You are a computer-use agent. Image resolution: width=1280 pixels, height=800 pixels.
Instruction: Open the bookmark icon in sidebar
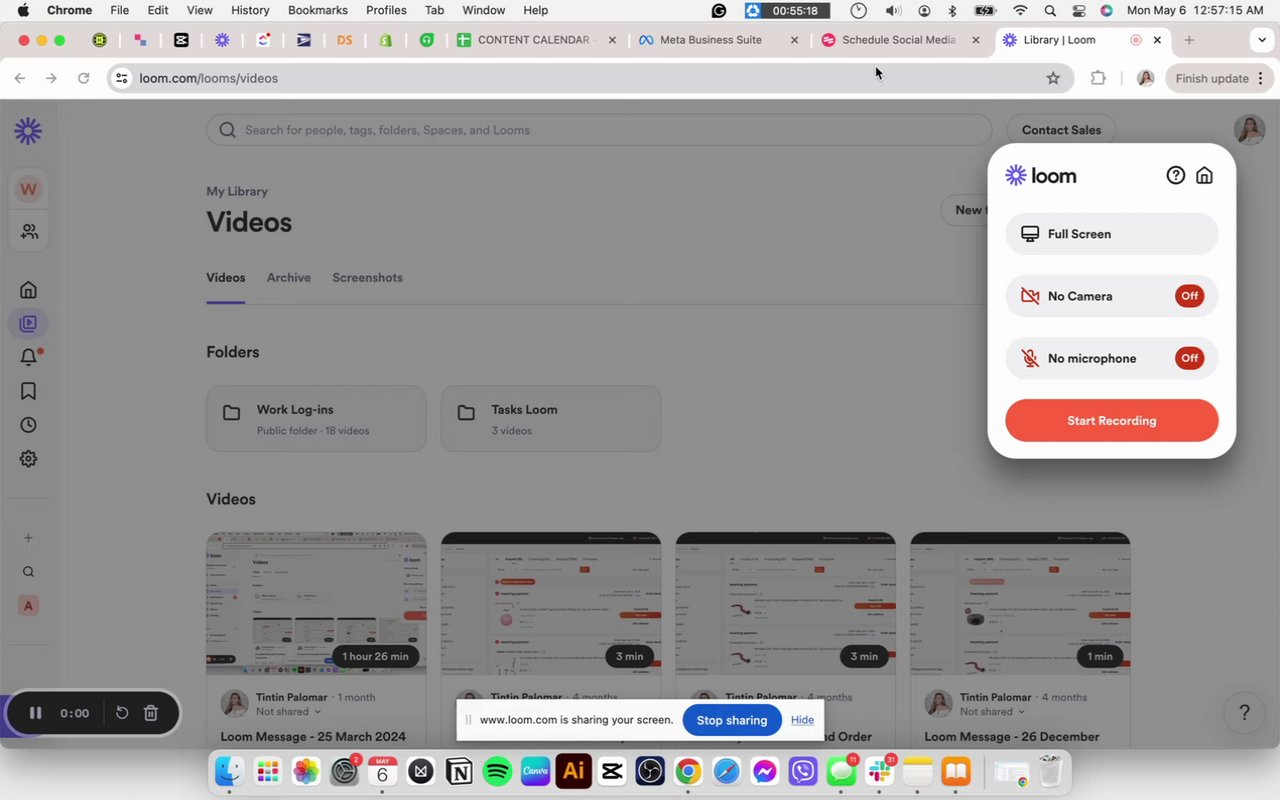[x=28, y=391]
